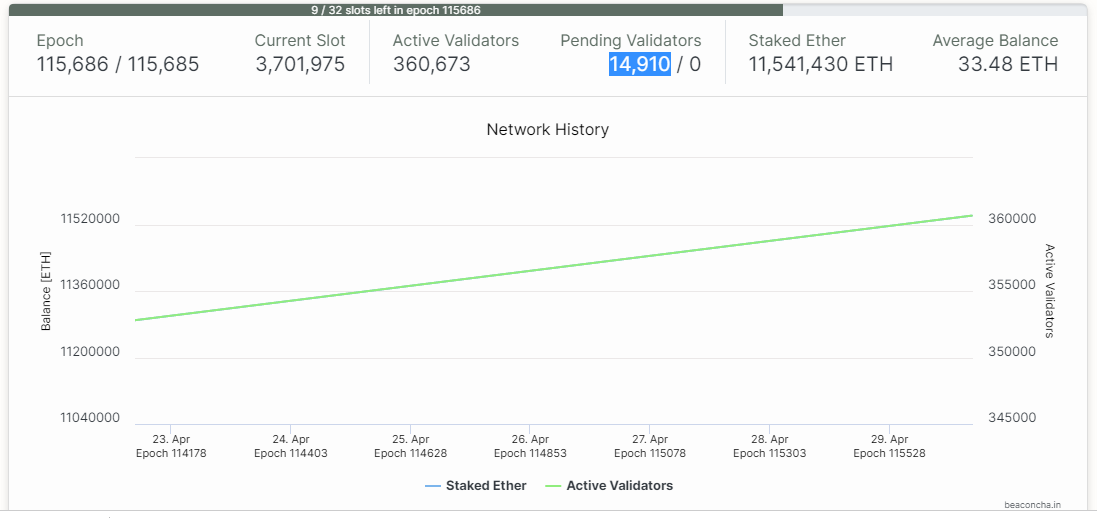Click the 23. Apr Epoch 114178 axis label
This screenshot has height=518, width=1097.
click(171, 446)
